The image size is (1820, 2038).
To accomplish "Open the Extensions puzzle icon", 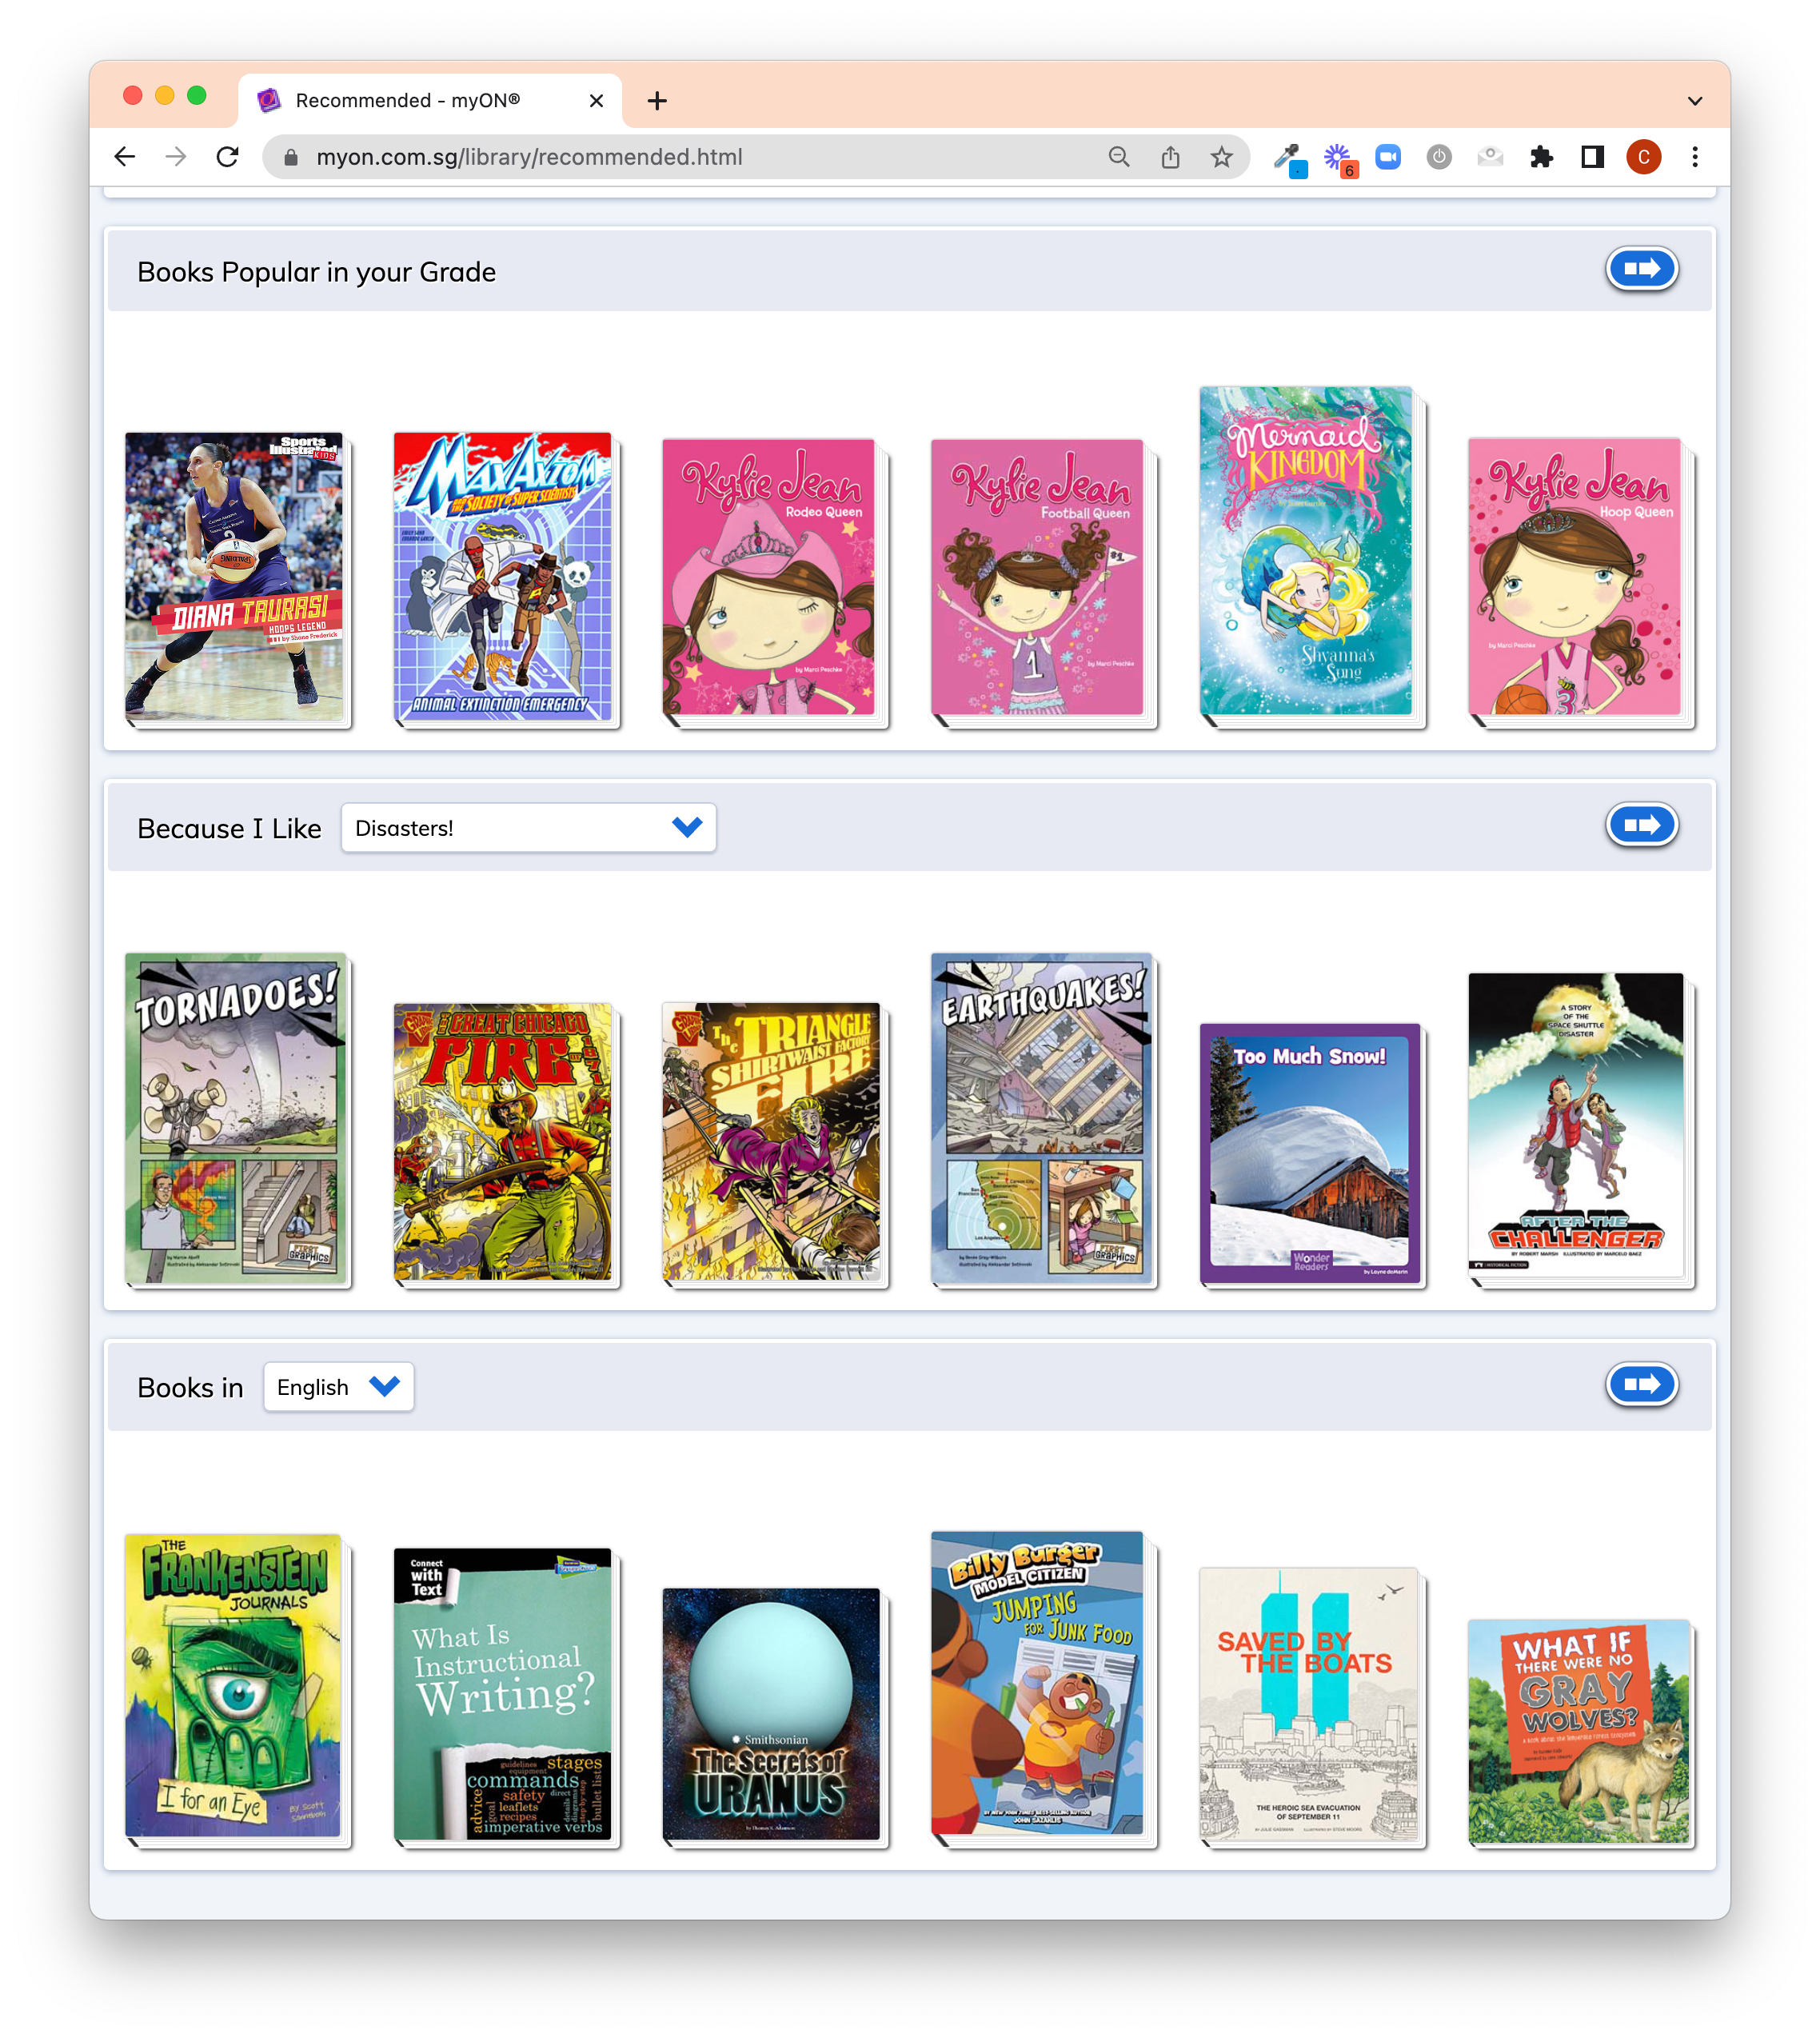I will 1541,157.
